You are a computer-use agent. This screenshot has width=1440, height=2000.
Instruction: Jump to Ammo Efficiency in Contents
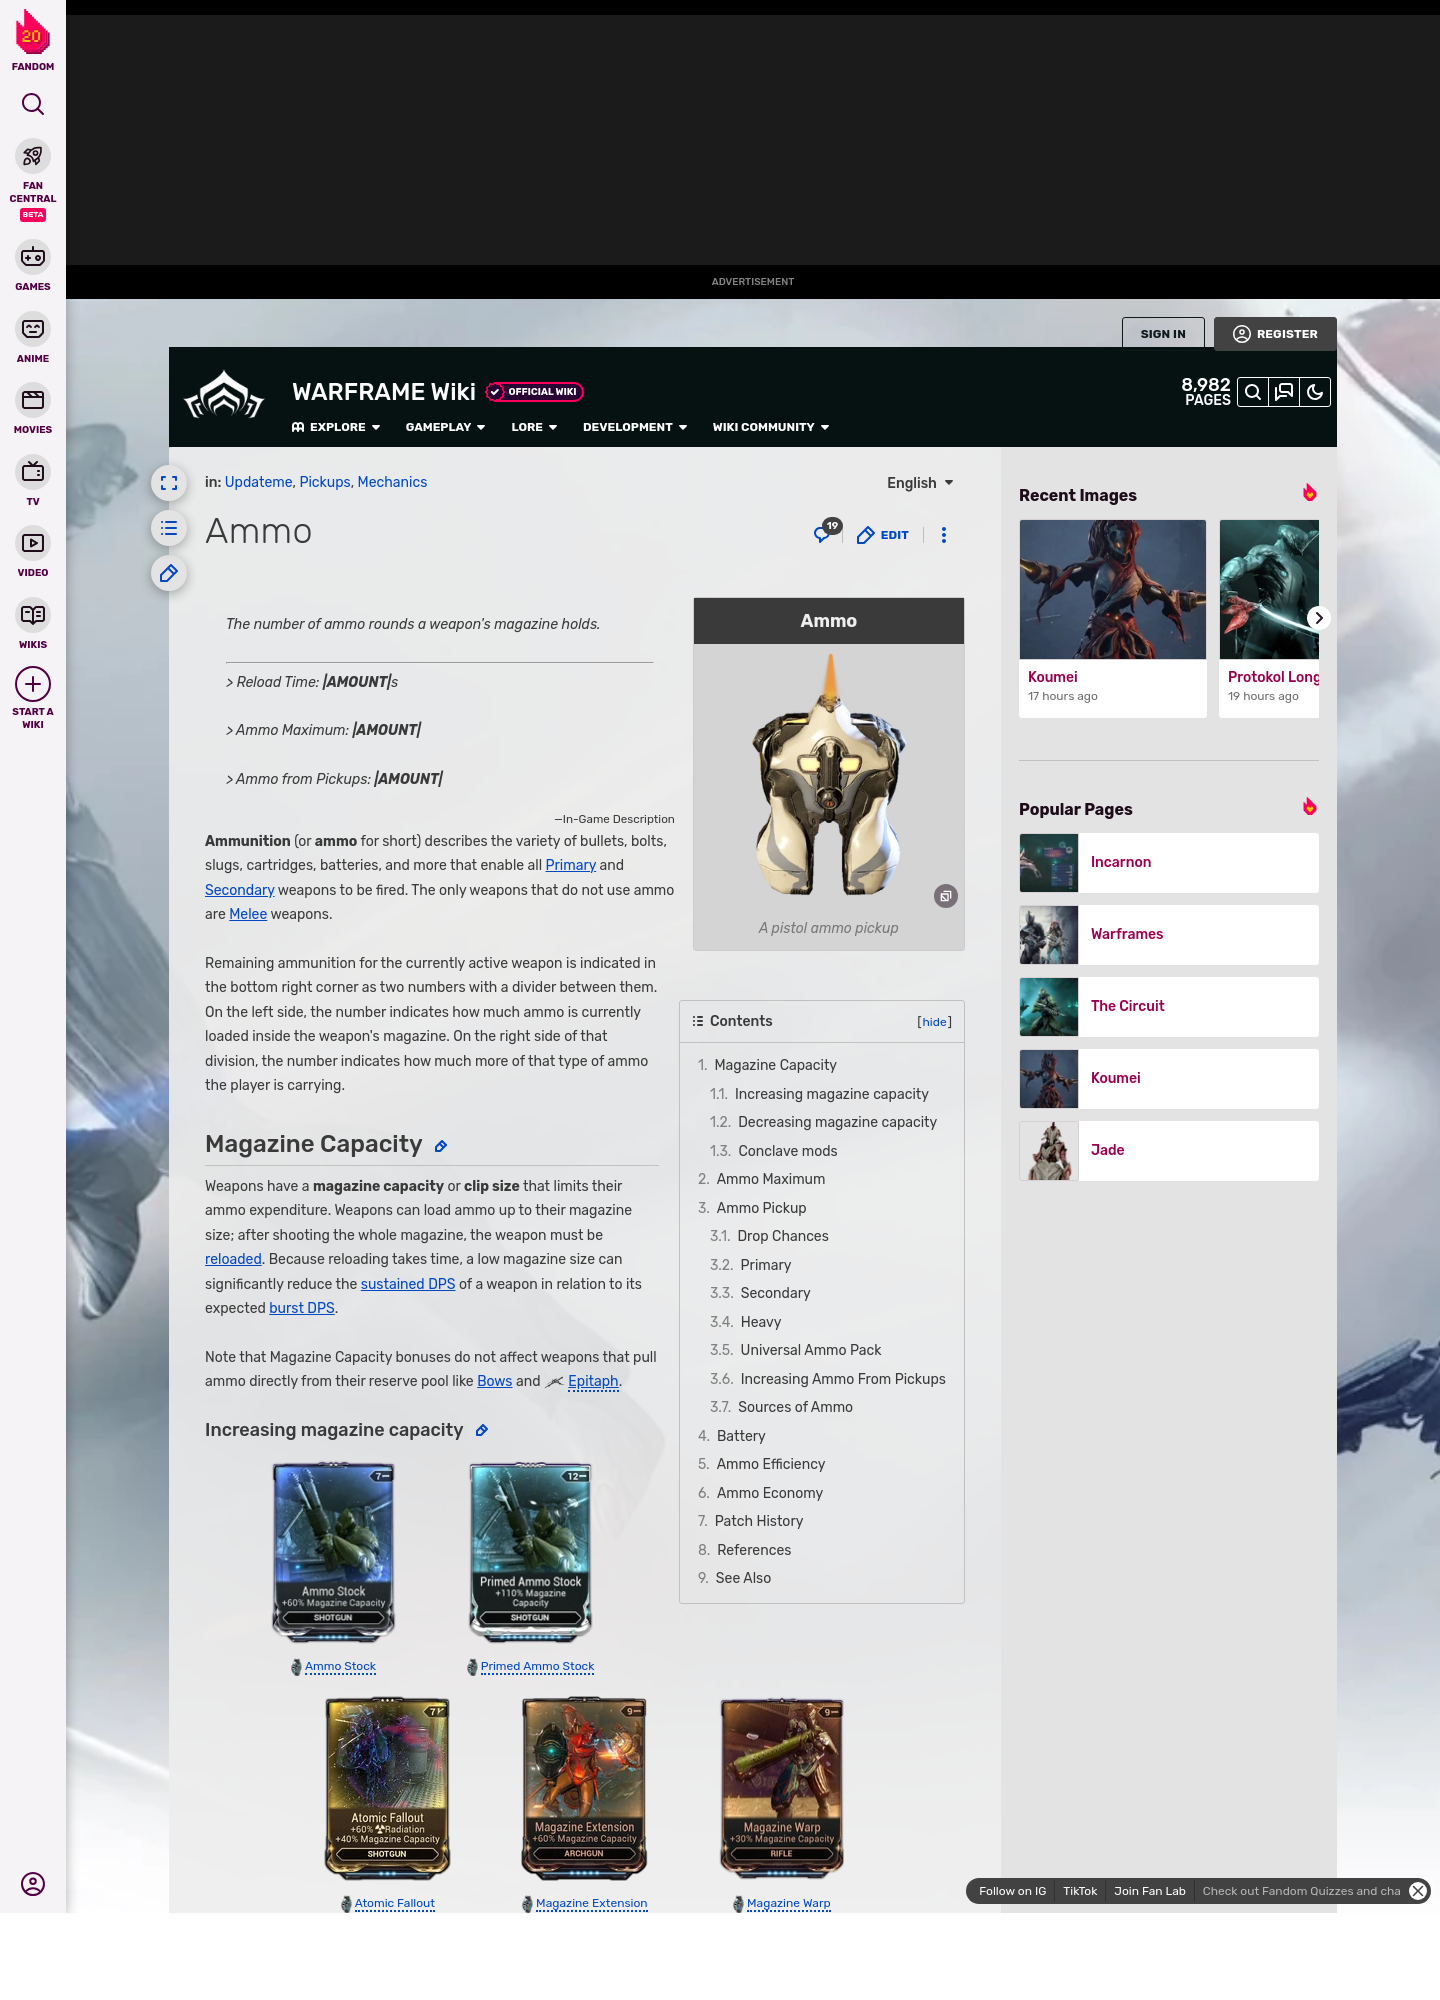click(x=771, y=1464)
